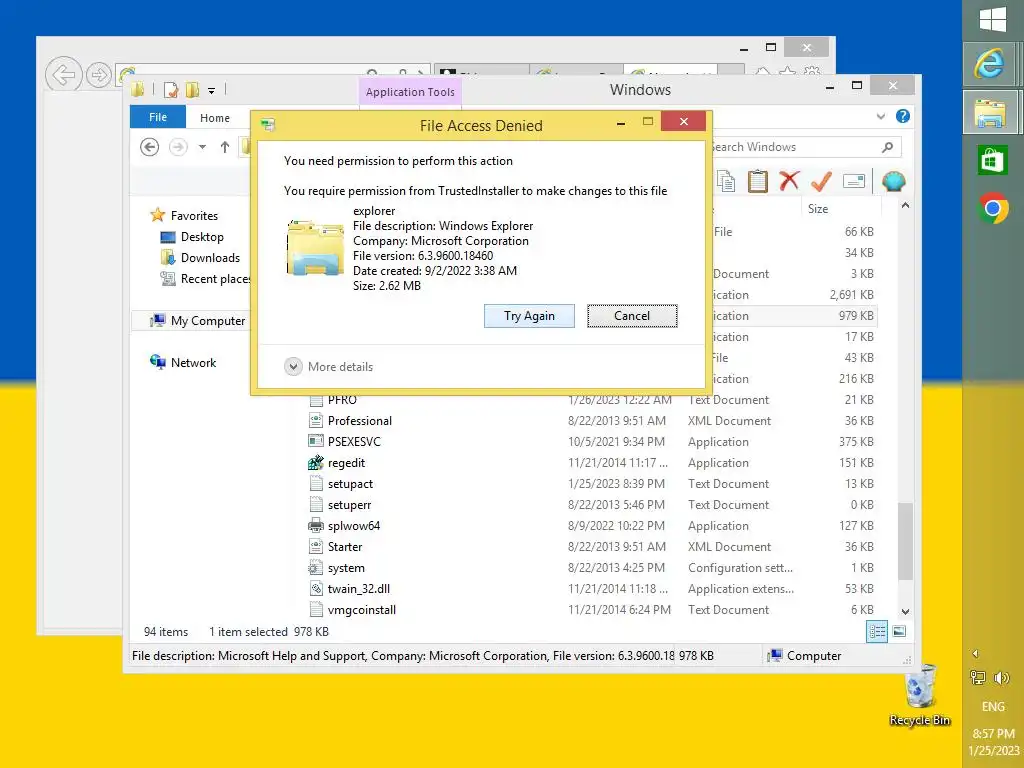The image size is (1024, 768).
Task: Select the Professional XML file
Action: [360, 421]
